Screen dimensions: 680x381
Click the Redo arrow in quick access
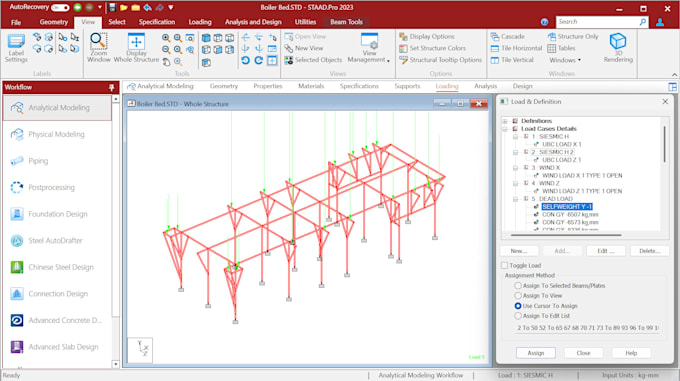click(x=160, y=7)
